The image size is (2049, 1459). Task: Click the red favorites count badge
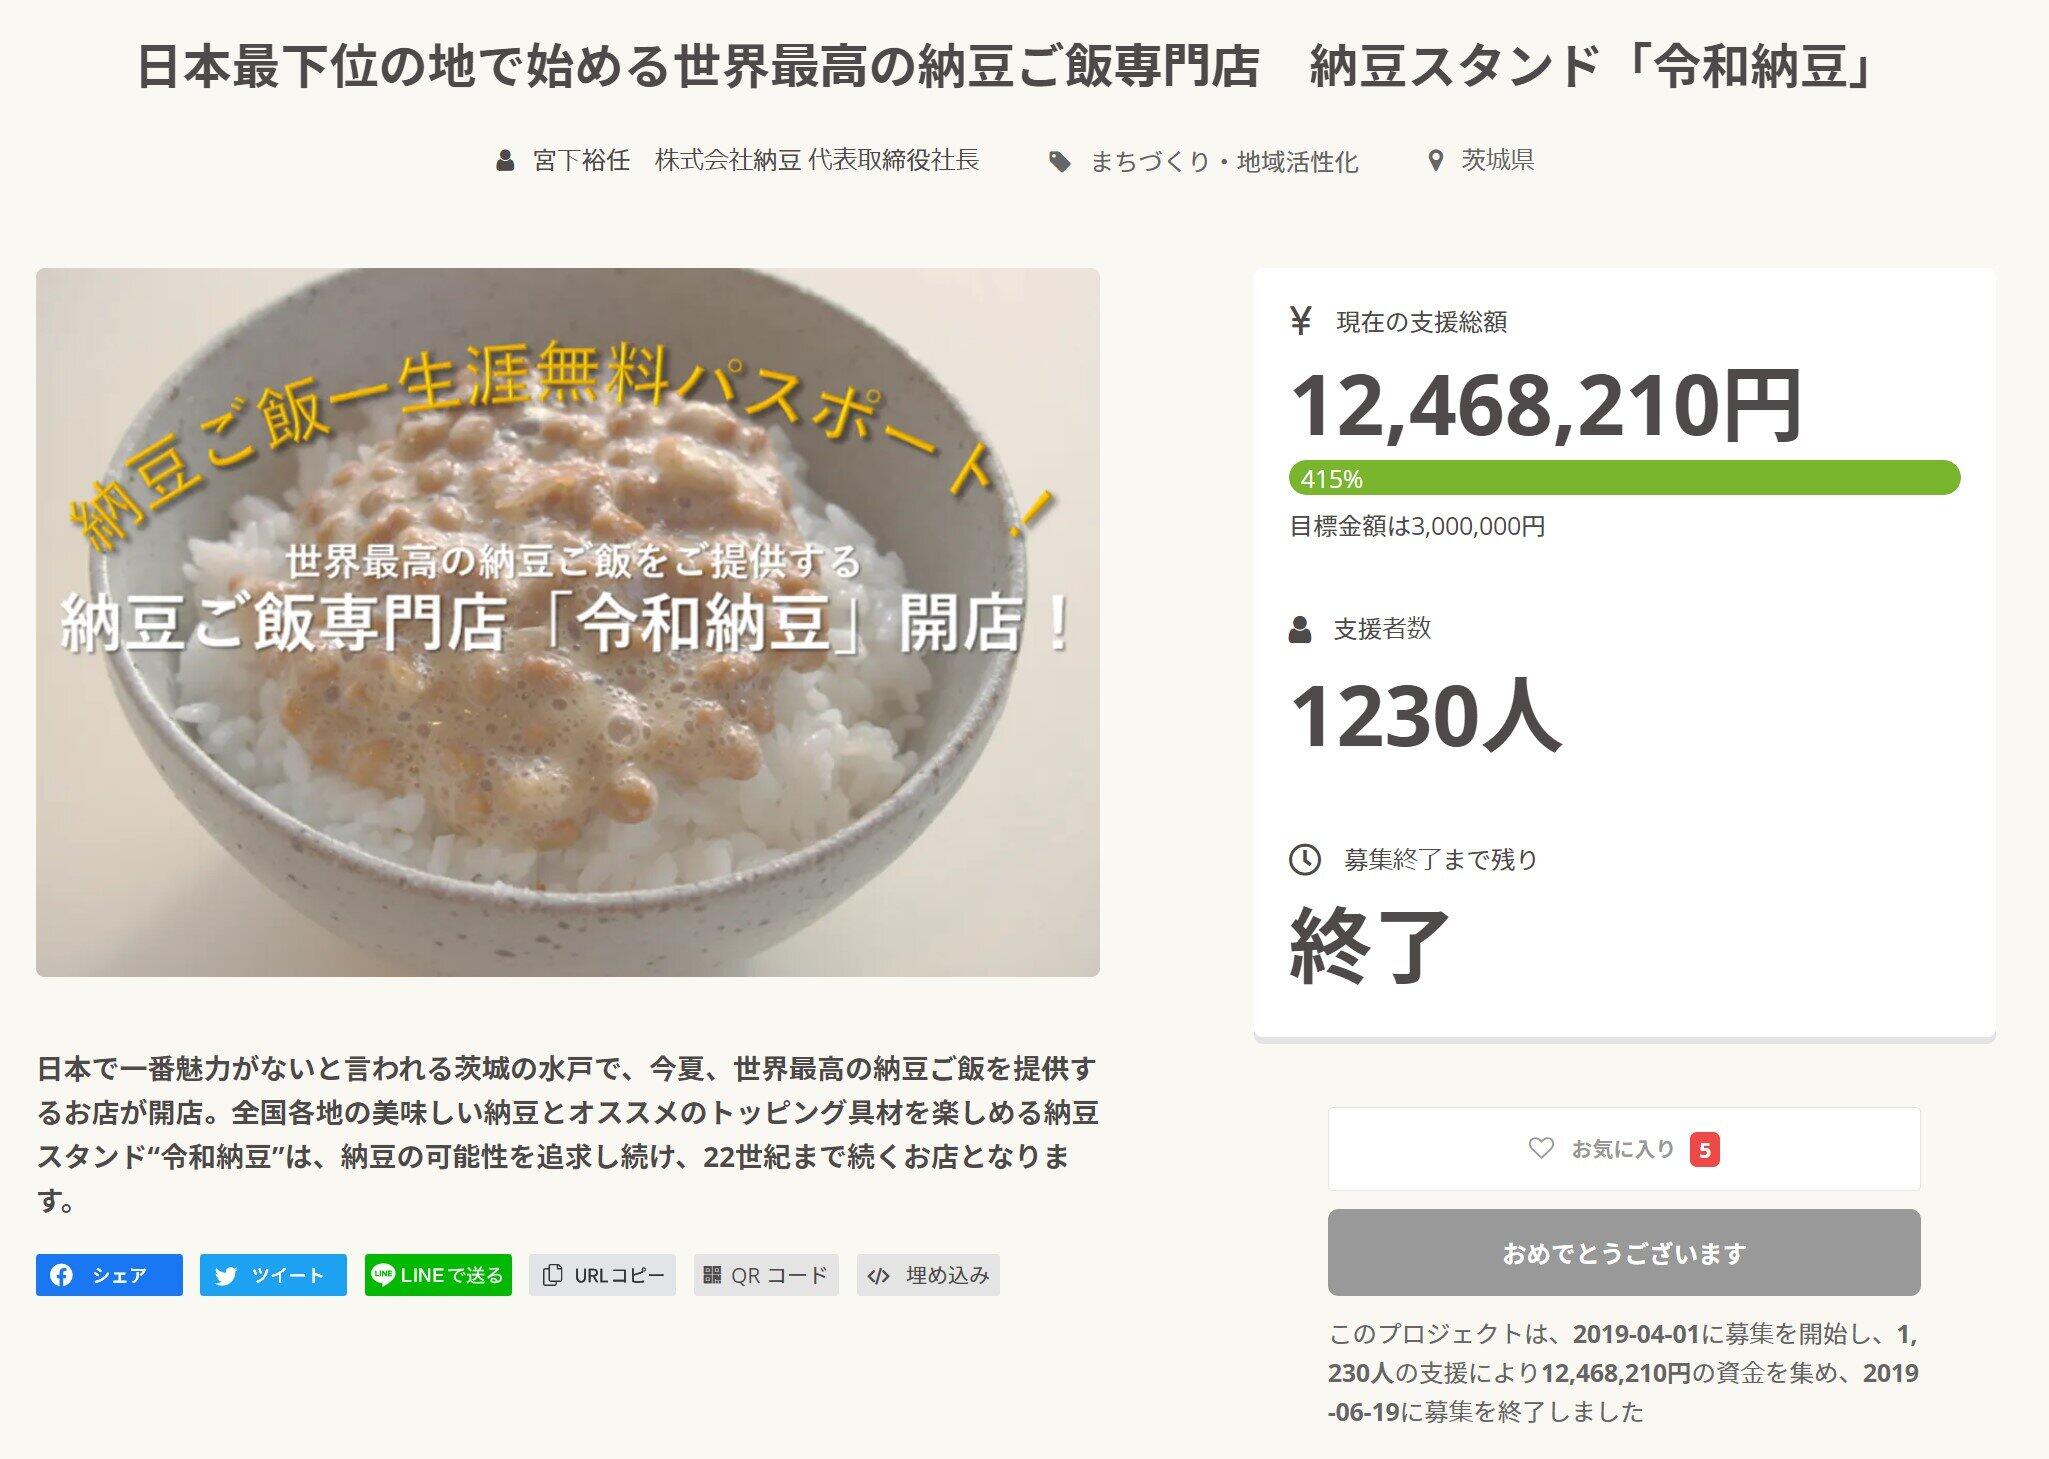click(x=1705, y=1150)
